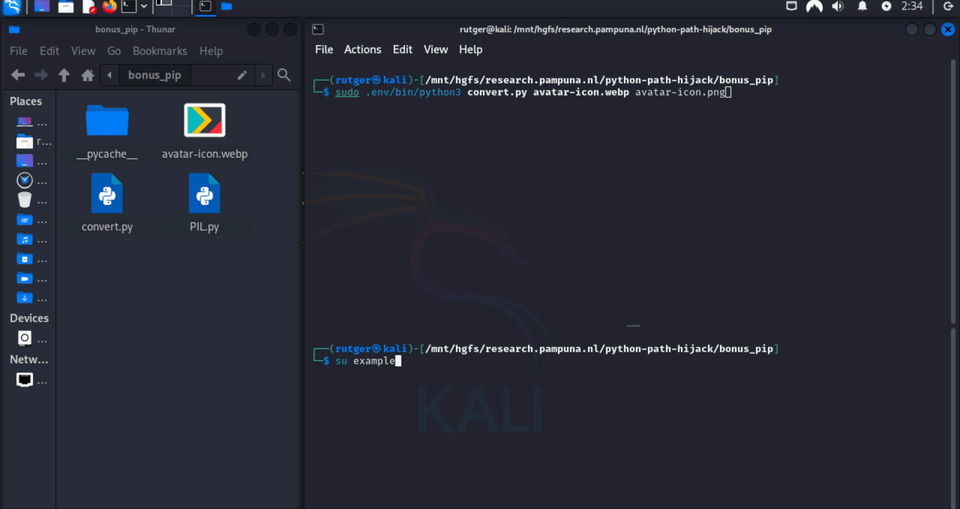Screen dimensions: 960x509
Task: Open the NordVPN mountain tray icon
Action: pyautogui.click(x=814, y=6)
